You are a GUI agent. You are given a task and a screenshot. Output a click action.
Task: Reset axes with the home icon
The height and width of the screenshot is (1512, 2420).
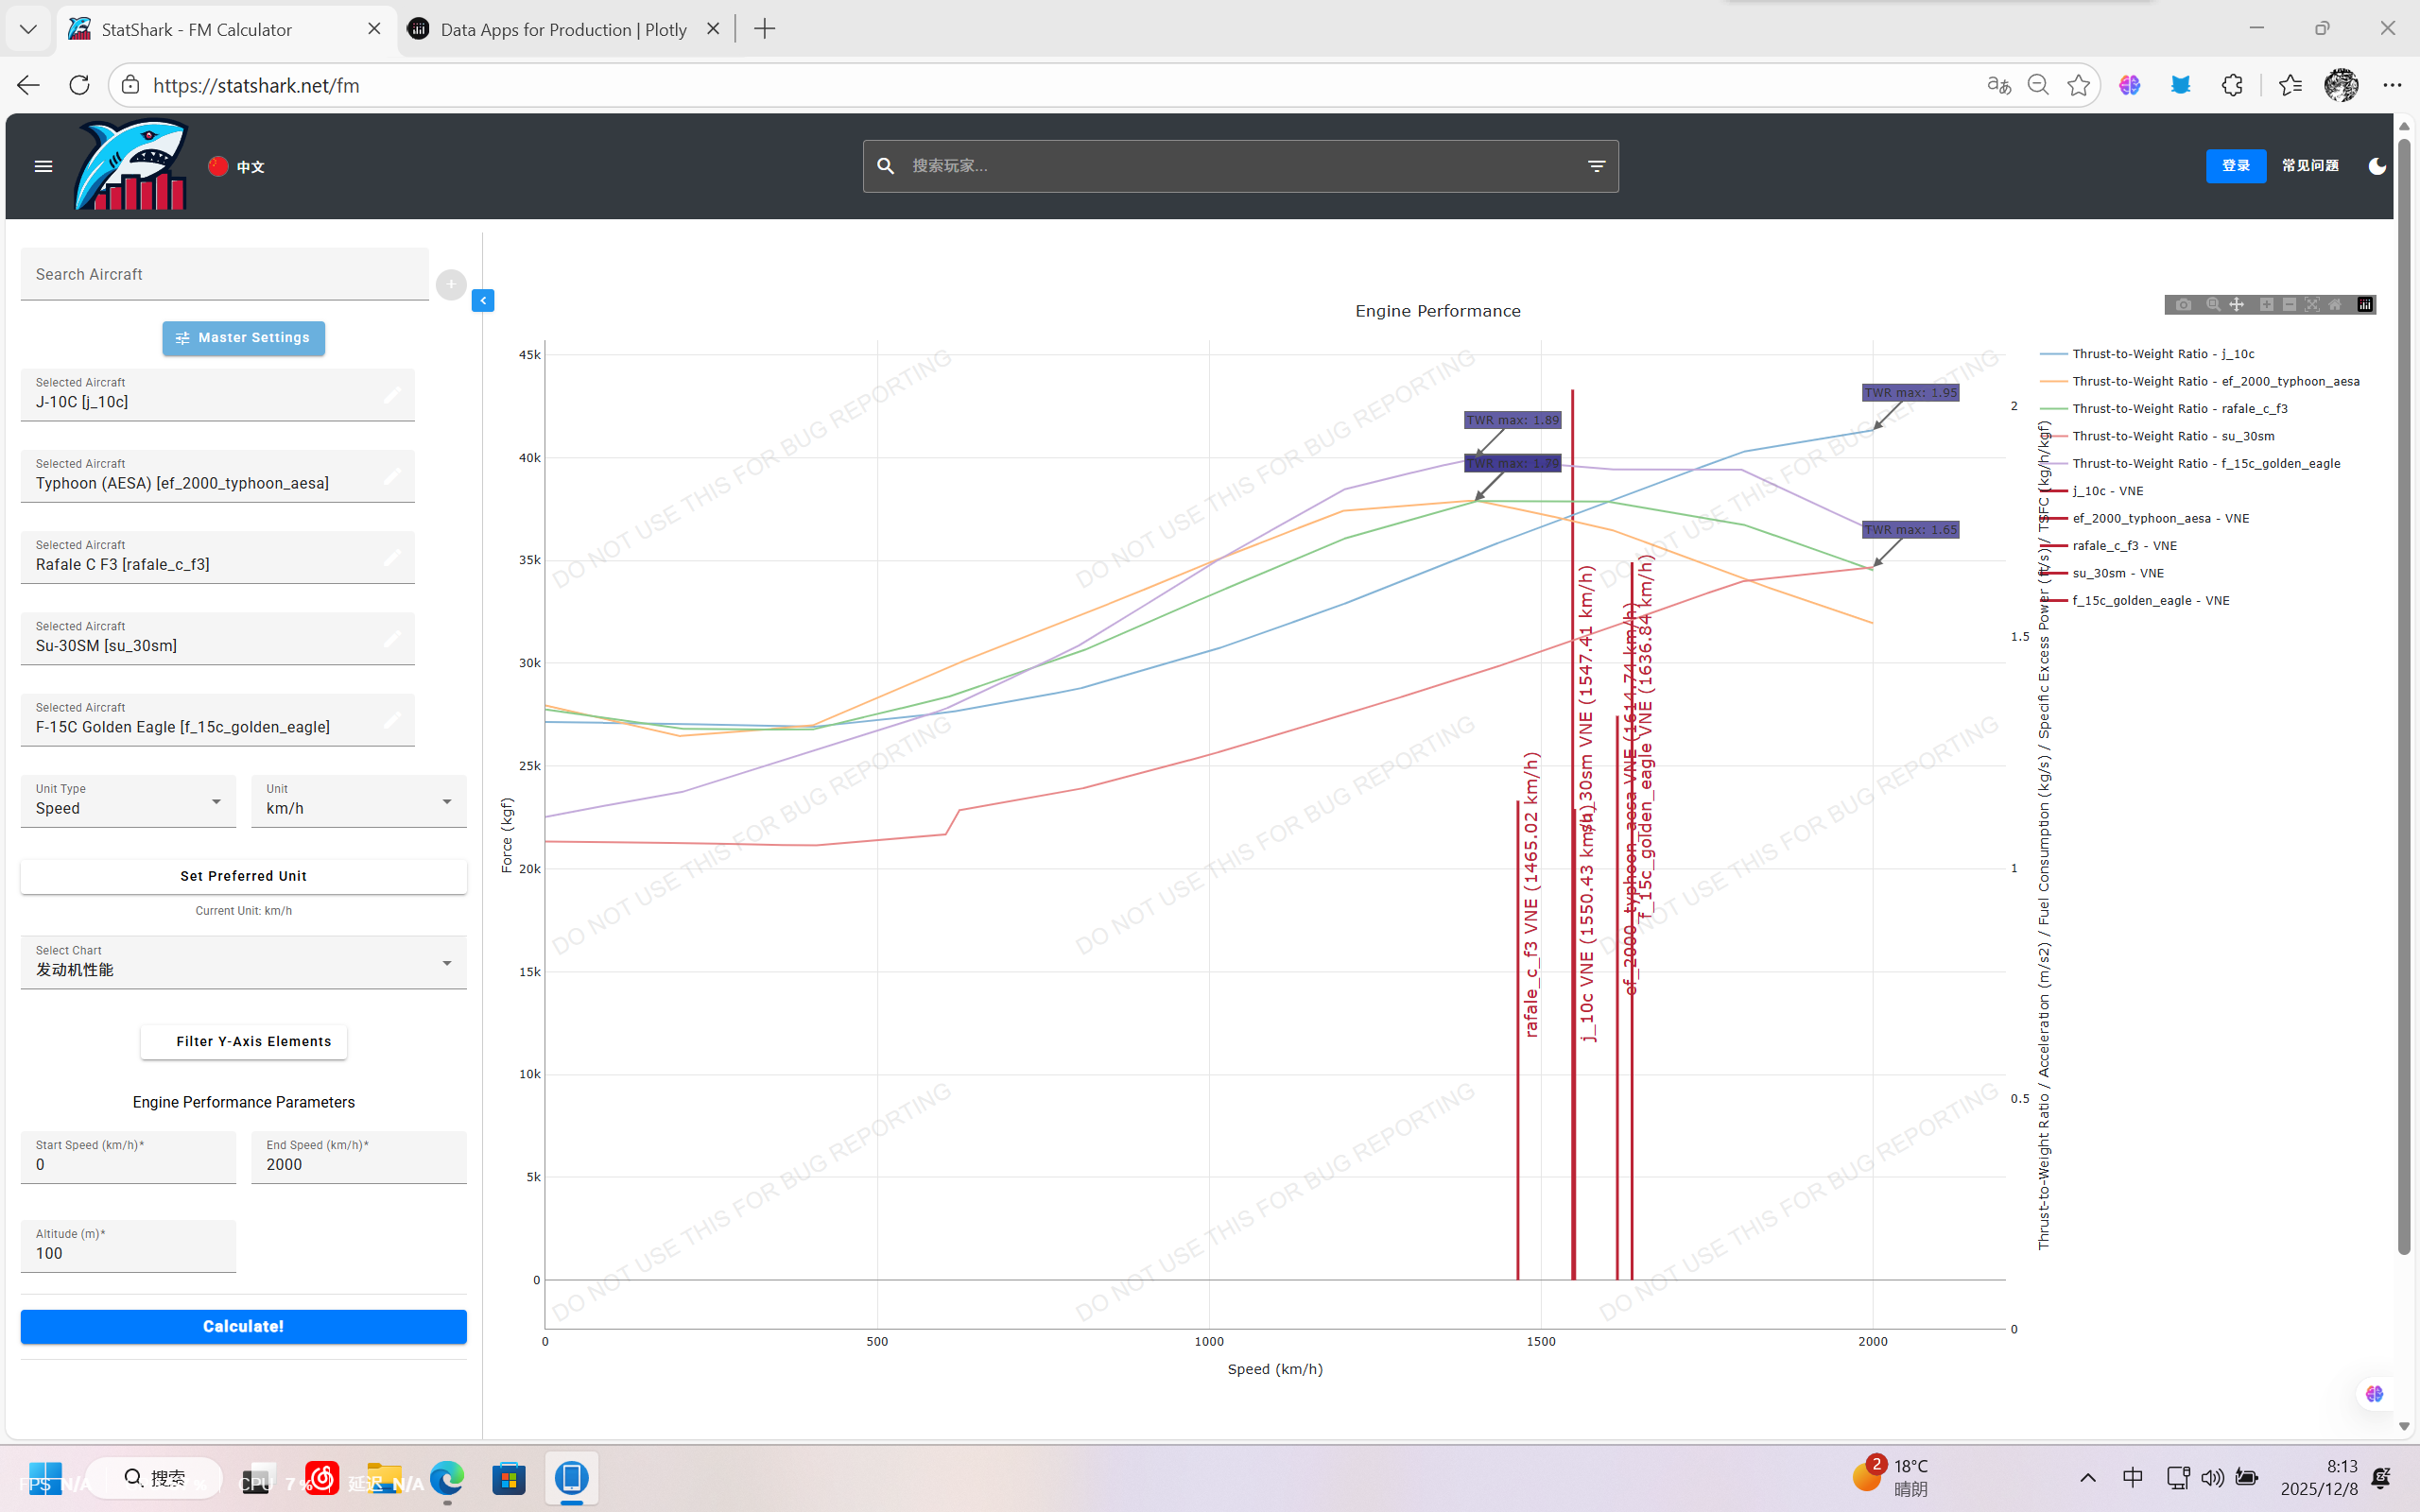(2335, 305)
